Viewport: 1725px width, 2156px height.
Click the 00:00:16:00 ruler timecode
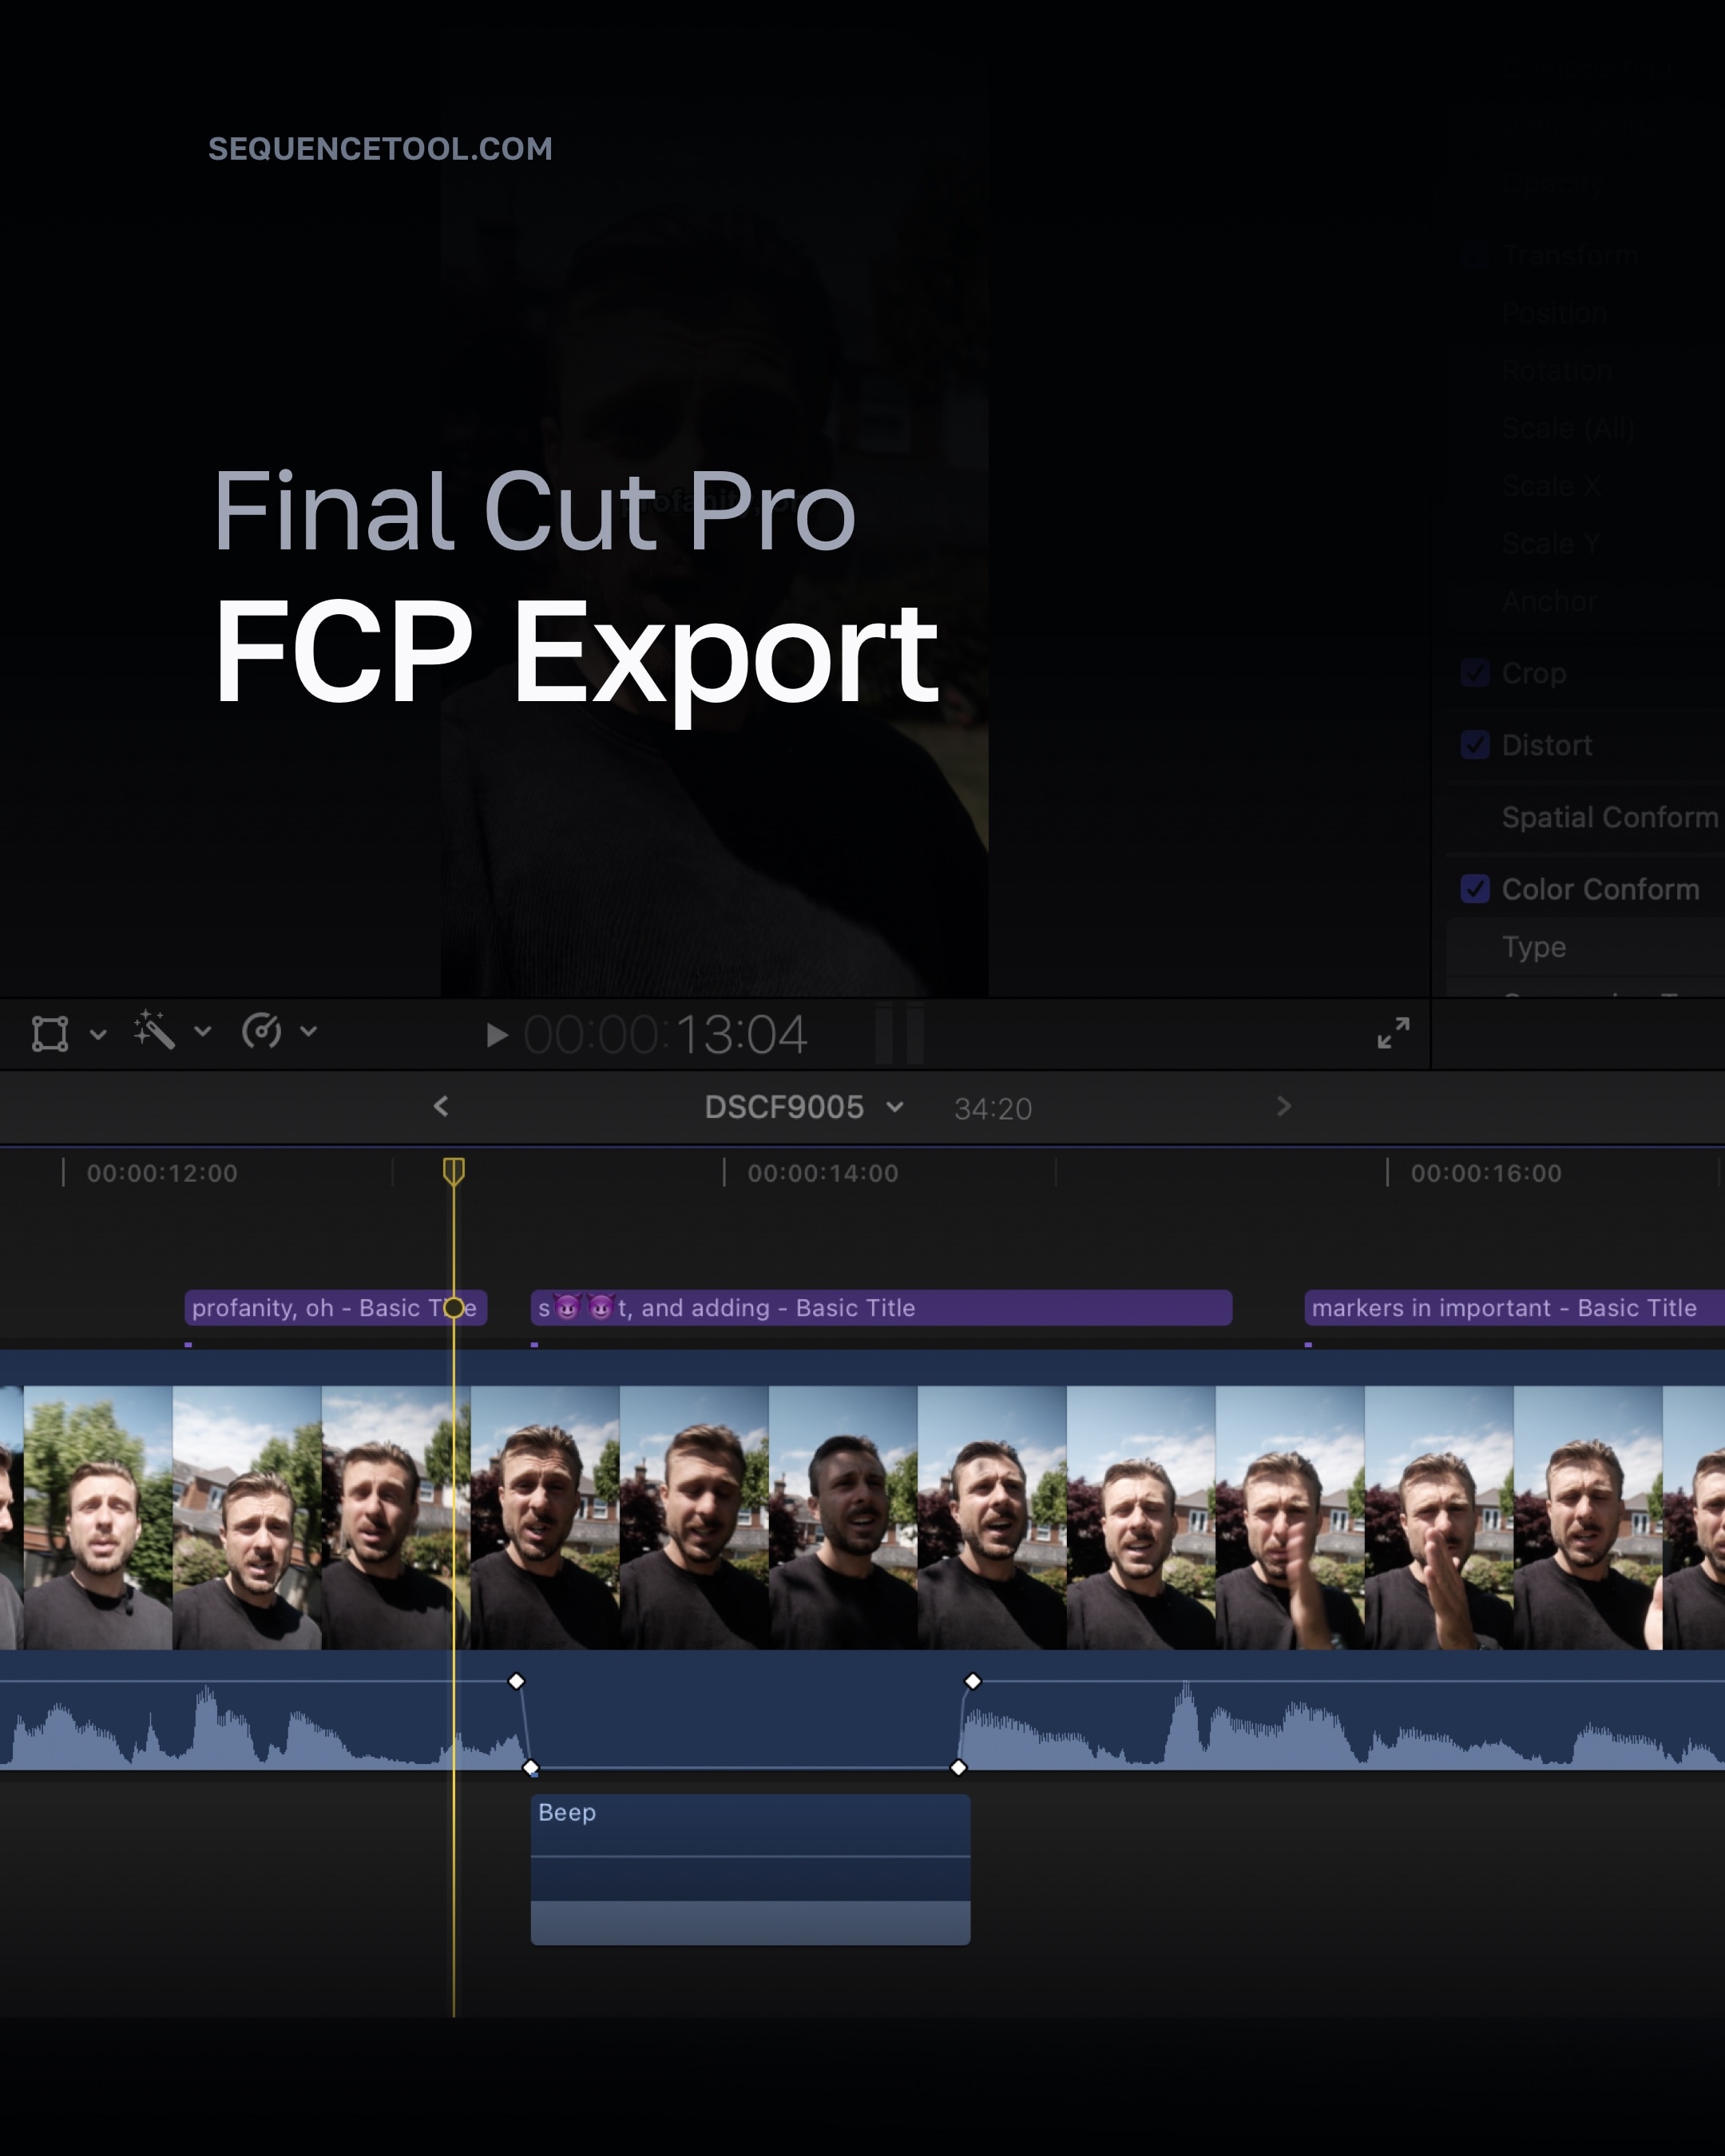point(1486,1173)
